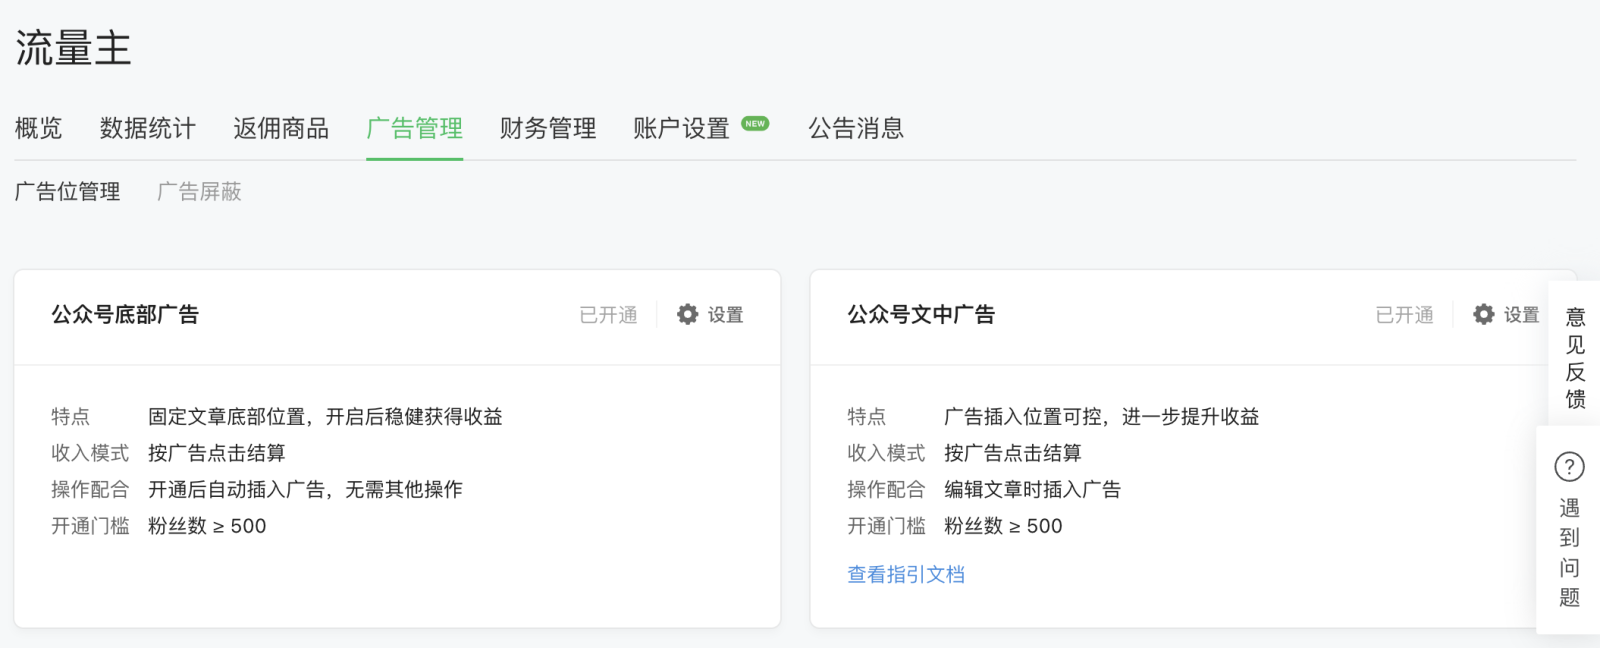
Task: Switch to the 数据统计 tab
Action: coord(148,128)
